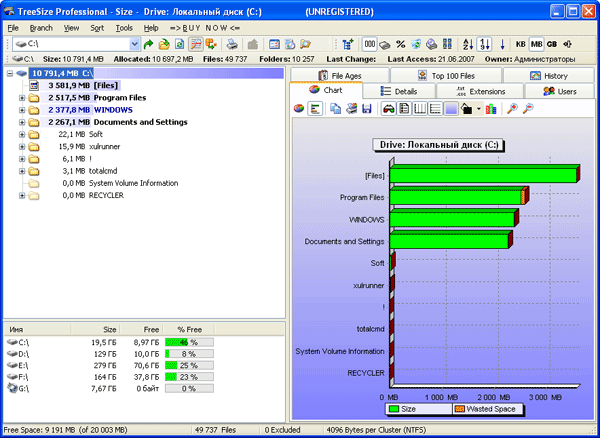Click the main toolbar printer icon

[x=232, y=44]
